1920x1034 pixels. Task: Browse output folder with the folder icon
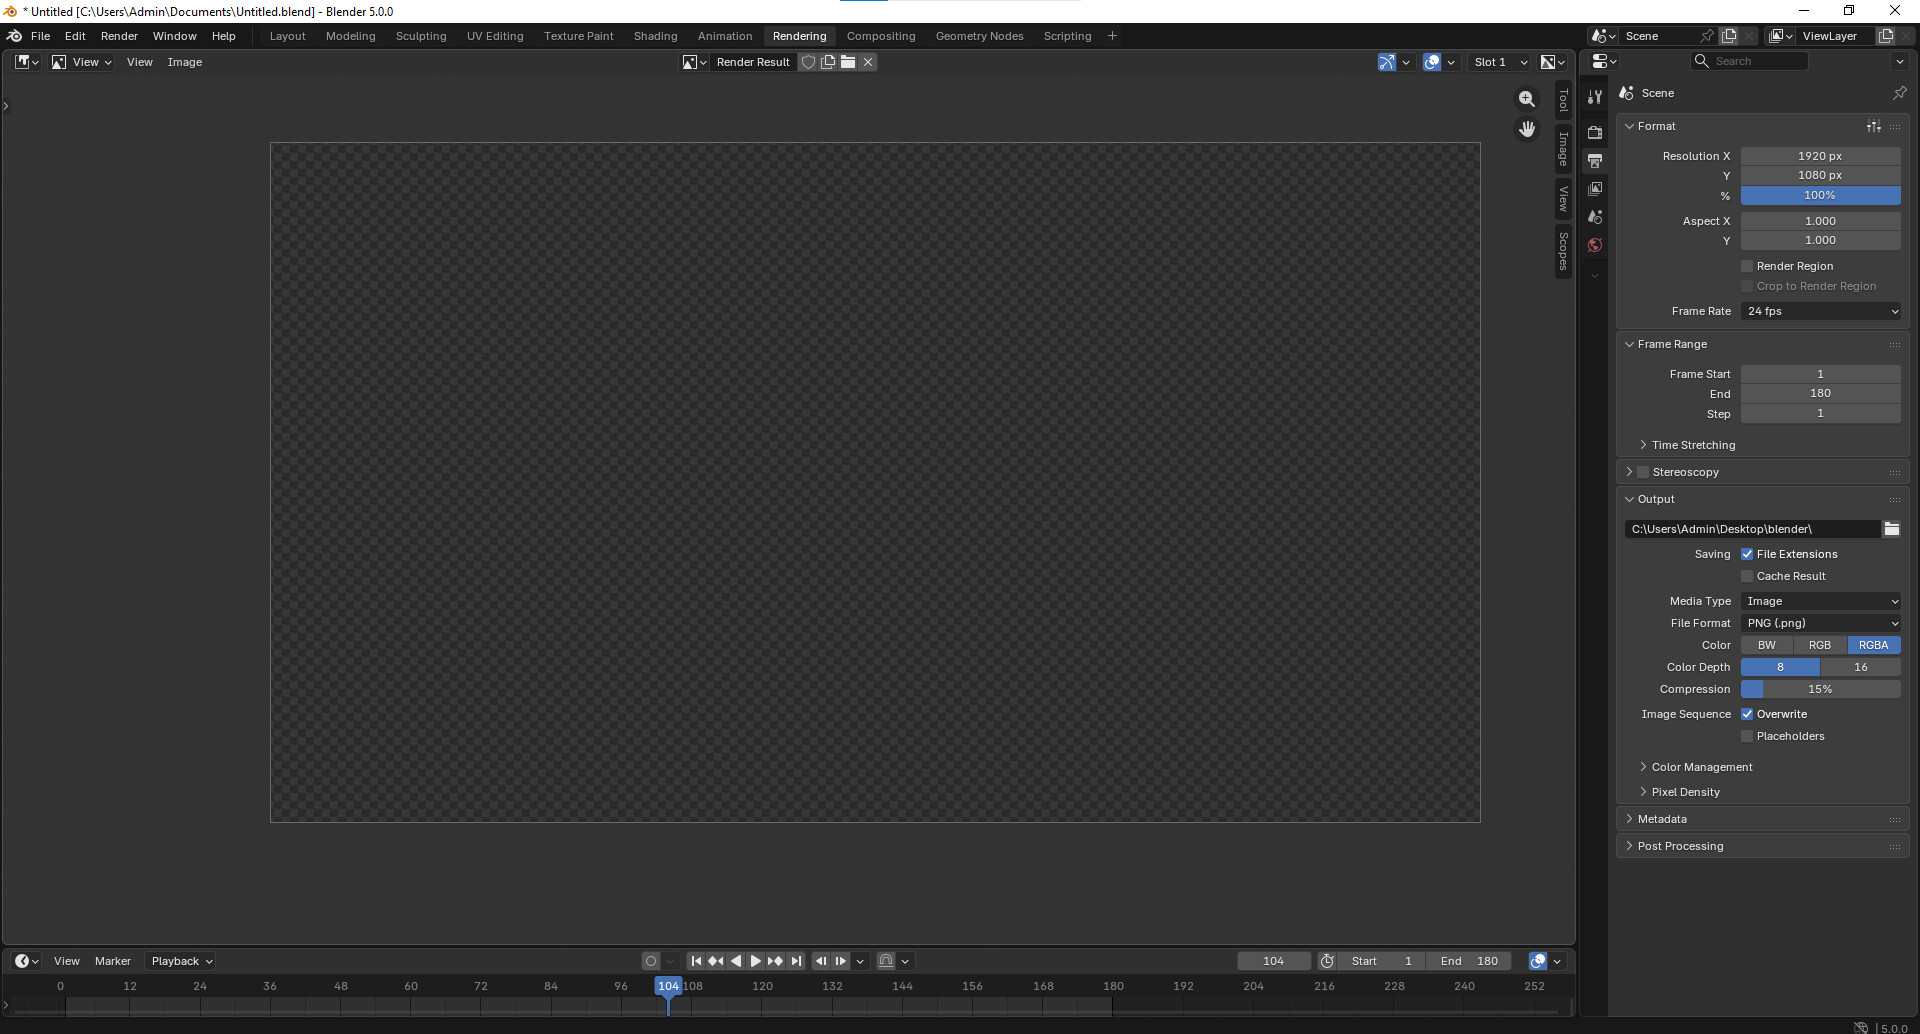point(1892,529)
